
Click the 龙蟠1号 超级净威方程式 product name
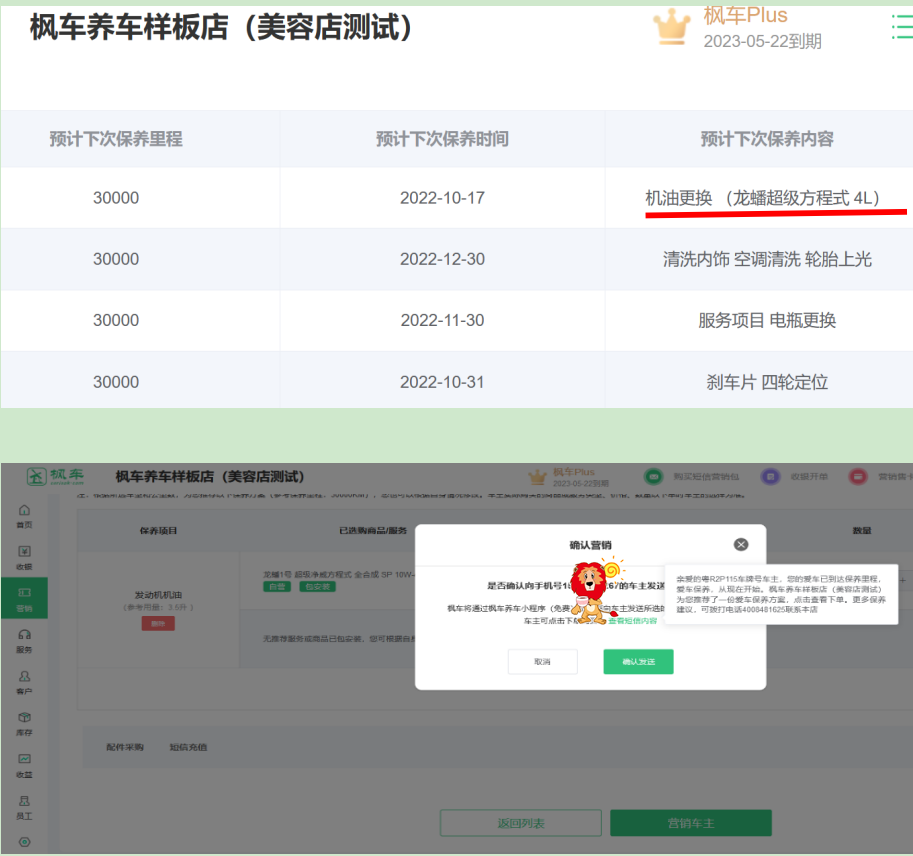[338, 574]
